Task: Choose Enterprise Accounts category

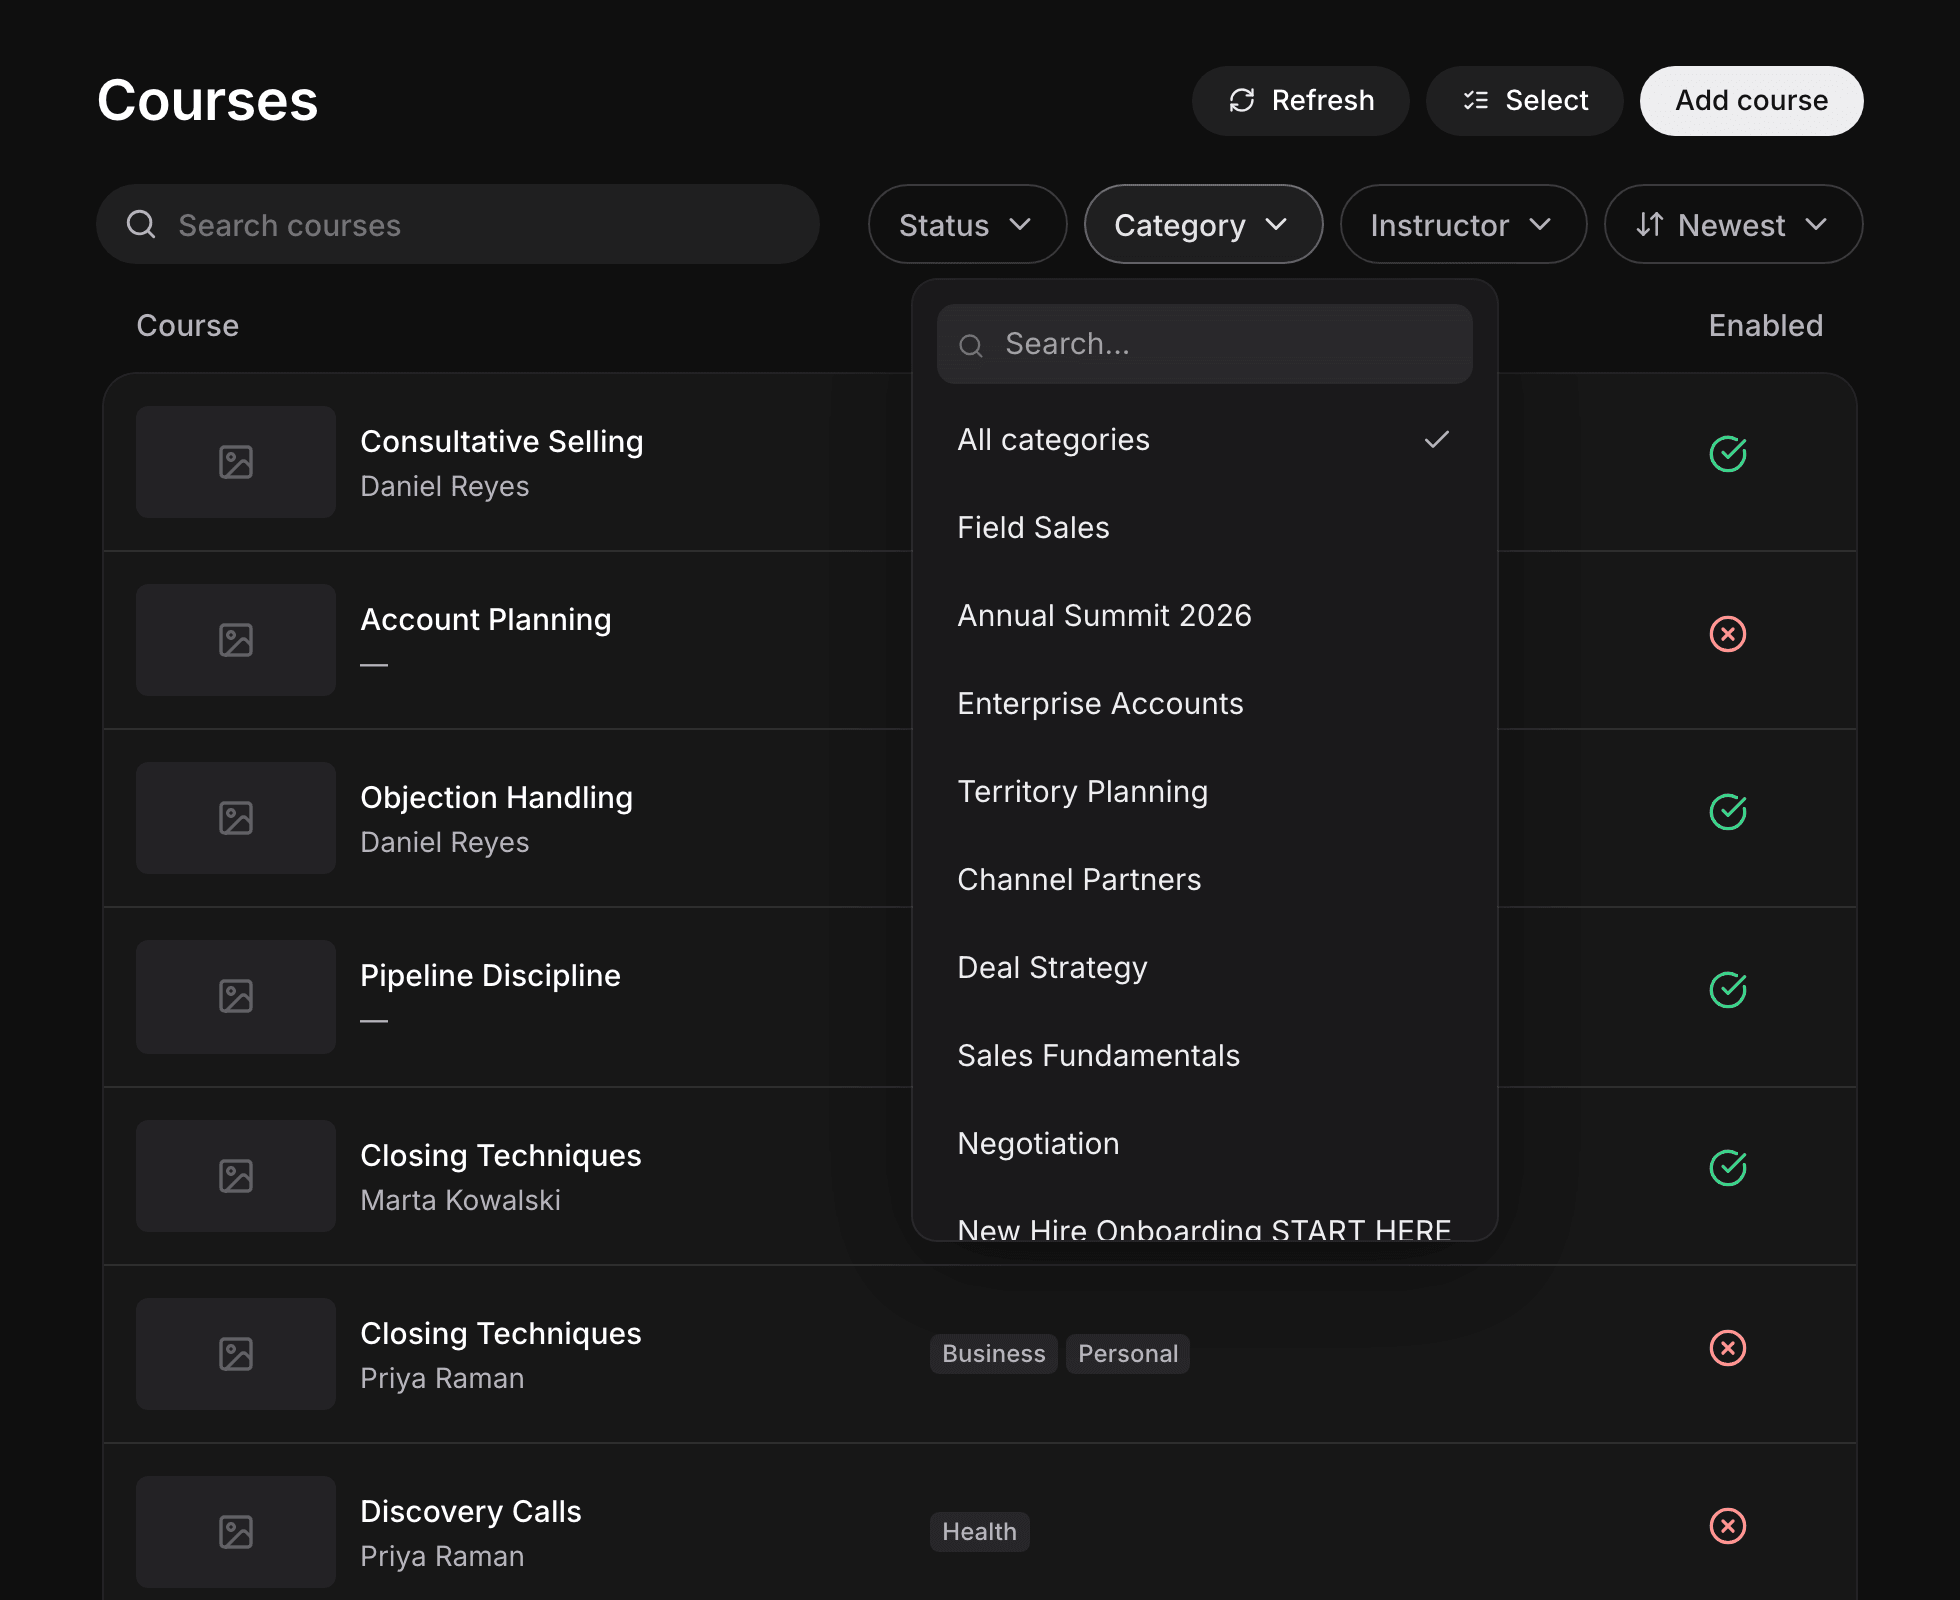Action: (1204, 704)
